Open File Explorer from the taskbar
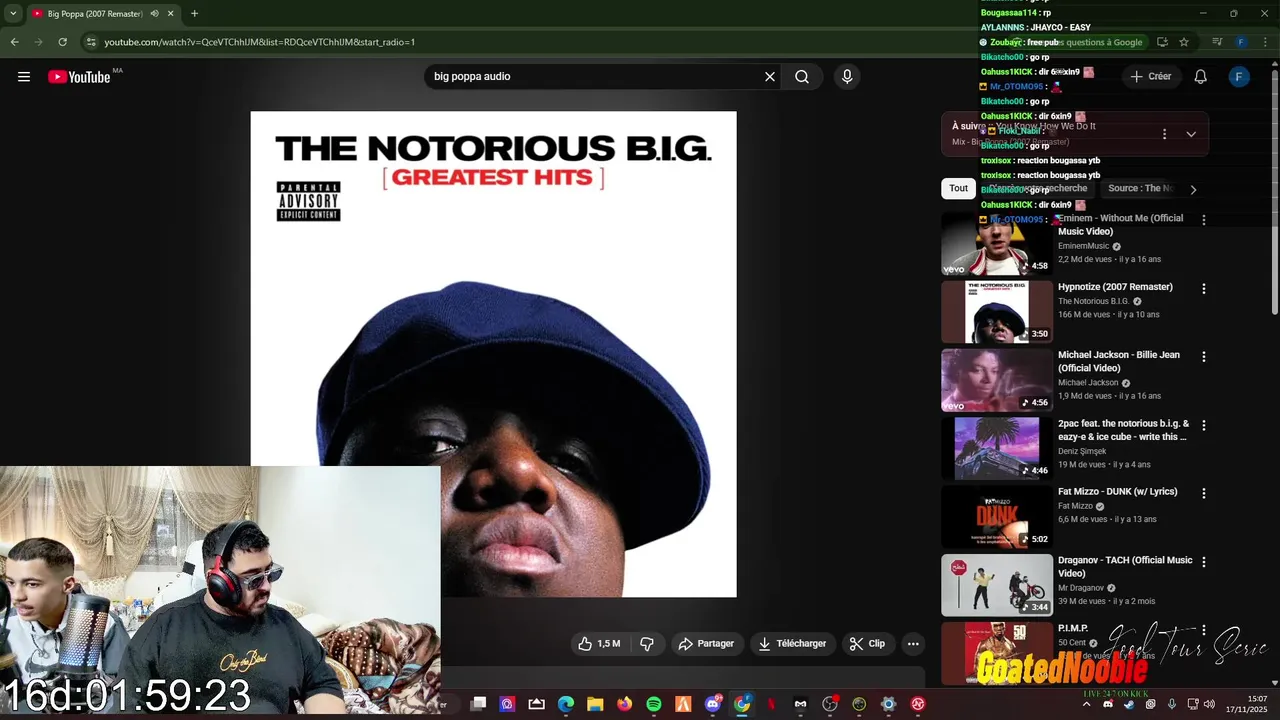 [595, 704]
